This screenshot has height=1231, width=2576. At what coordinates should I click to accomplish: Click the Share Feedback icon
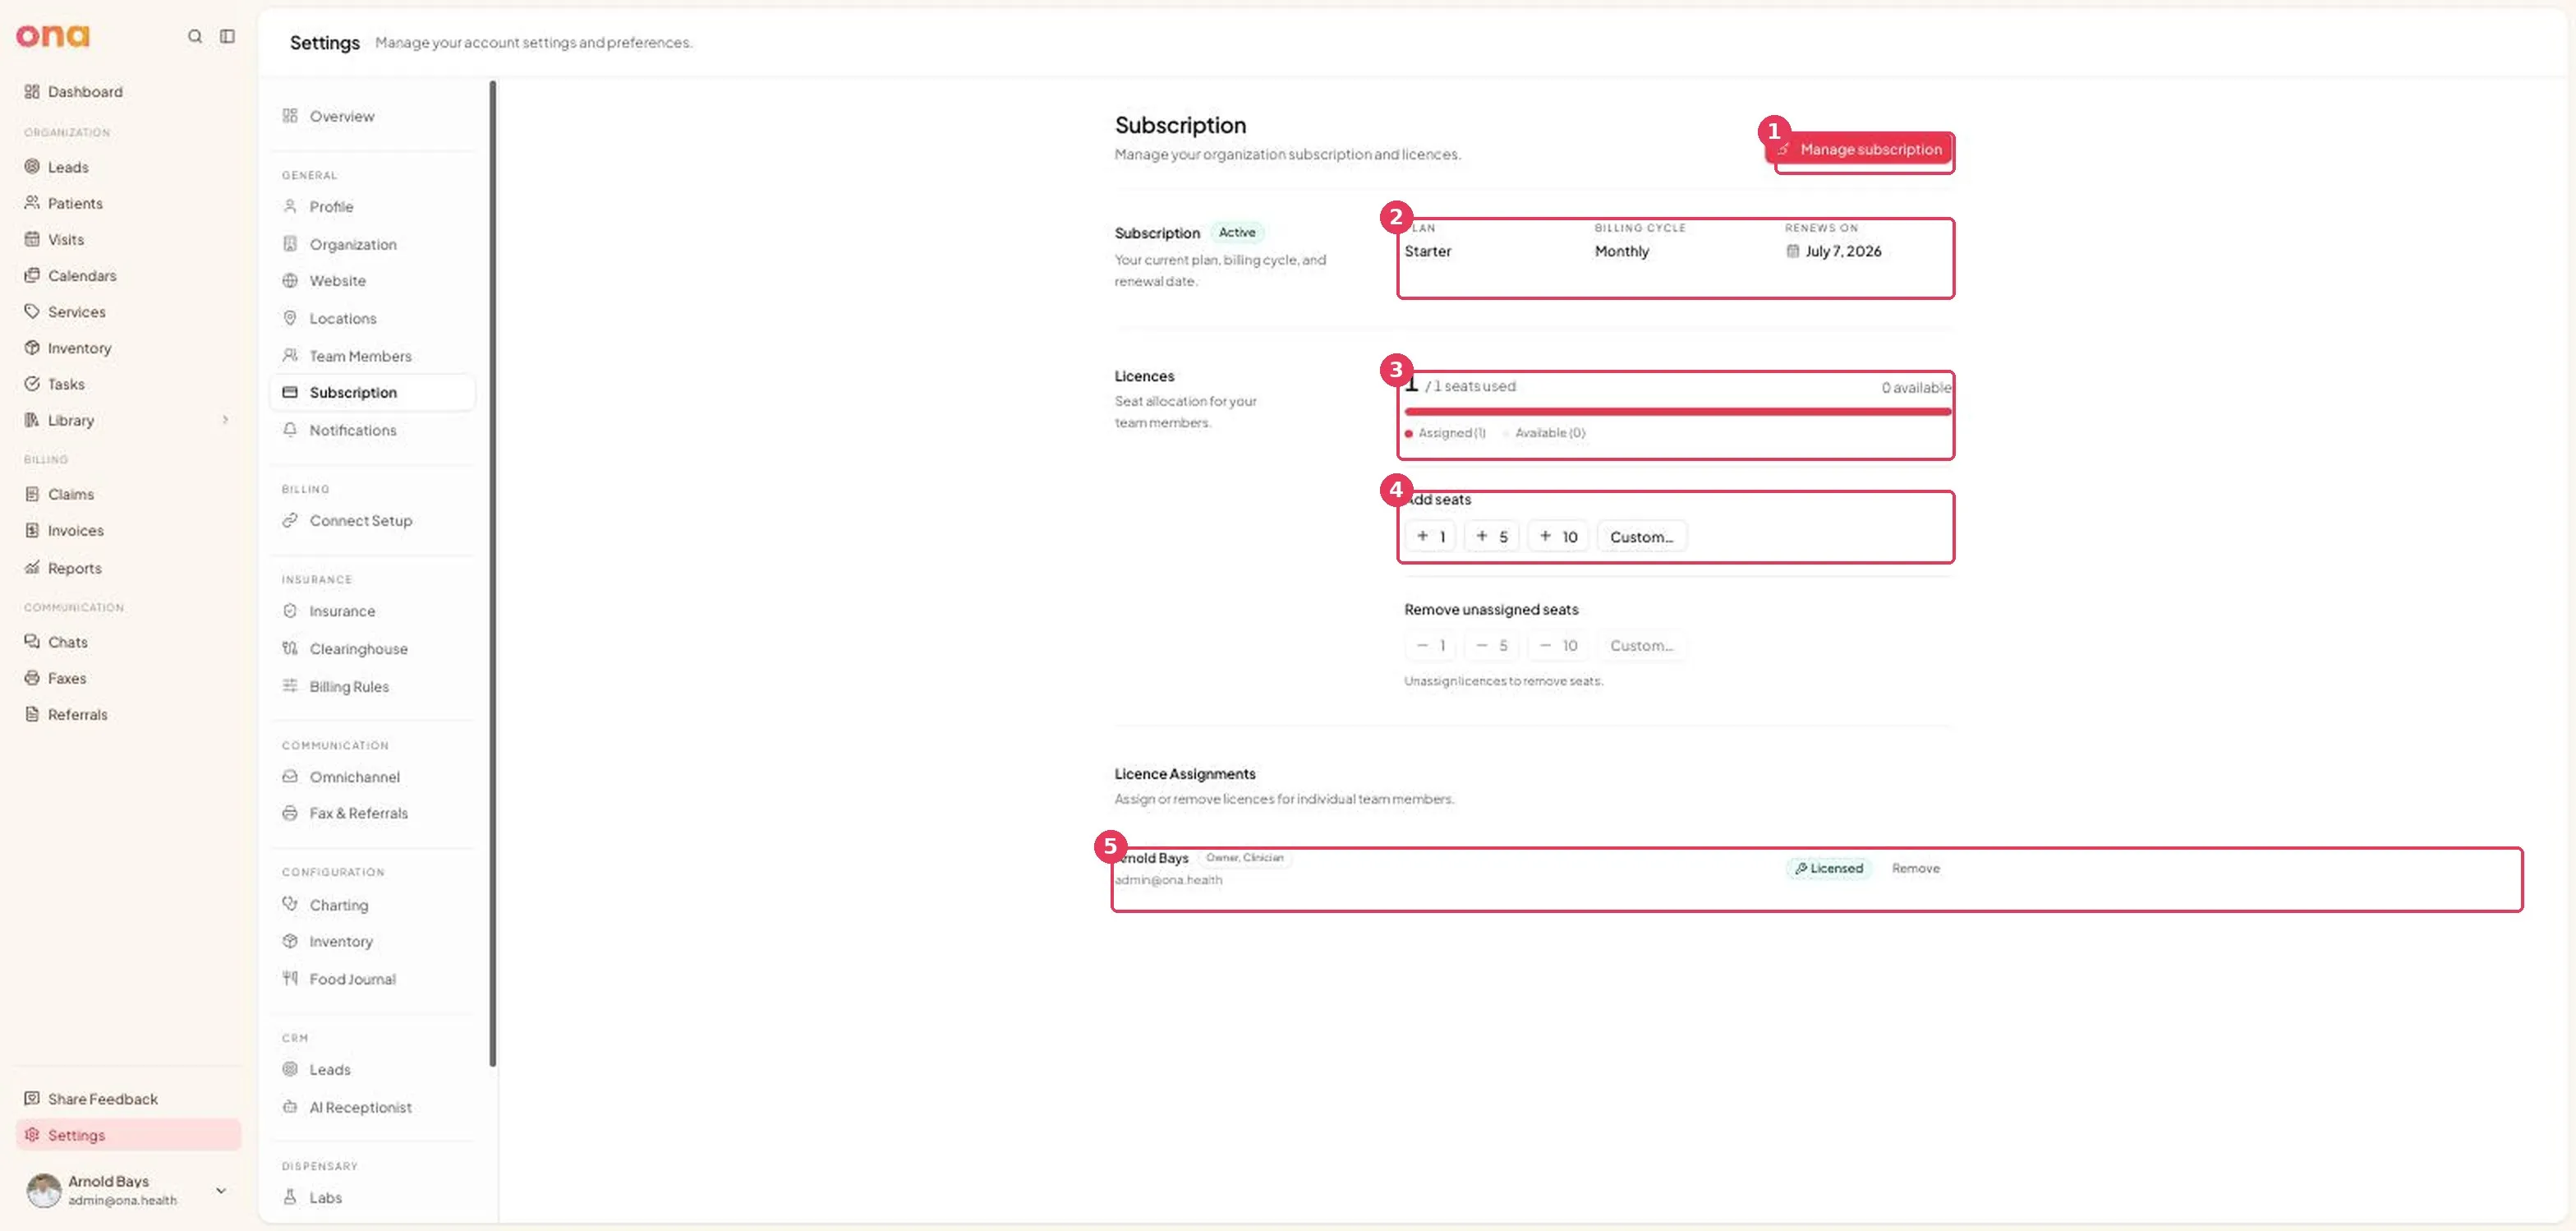coord(32,1098)
